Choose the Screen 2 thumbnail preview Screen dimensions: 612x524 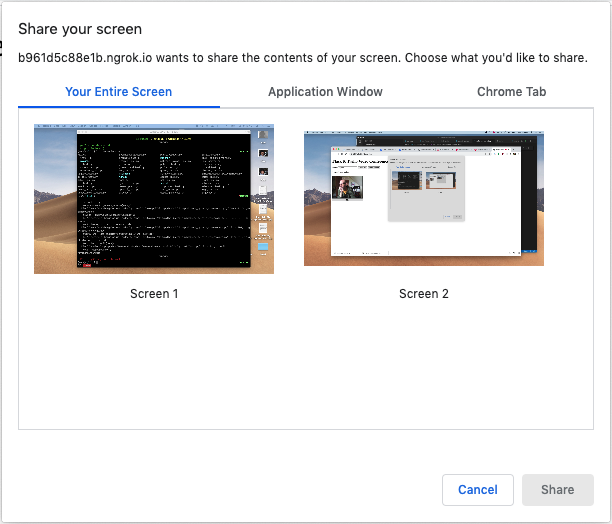pyautogui.click(x=424, y=199)
